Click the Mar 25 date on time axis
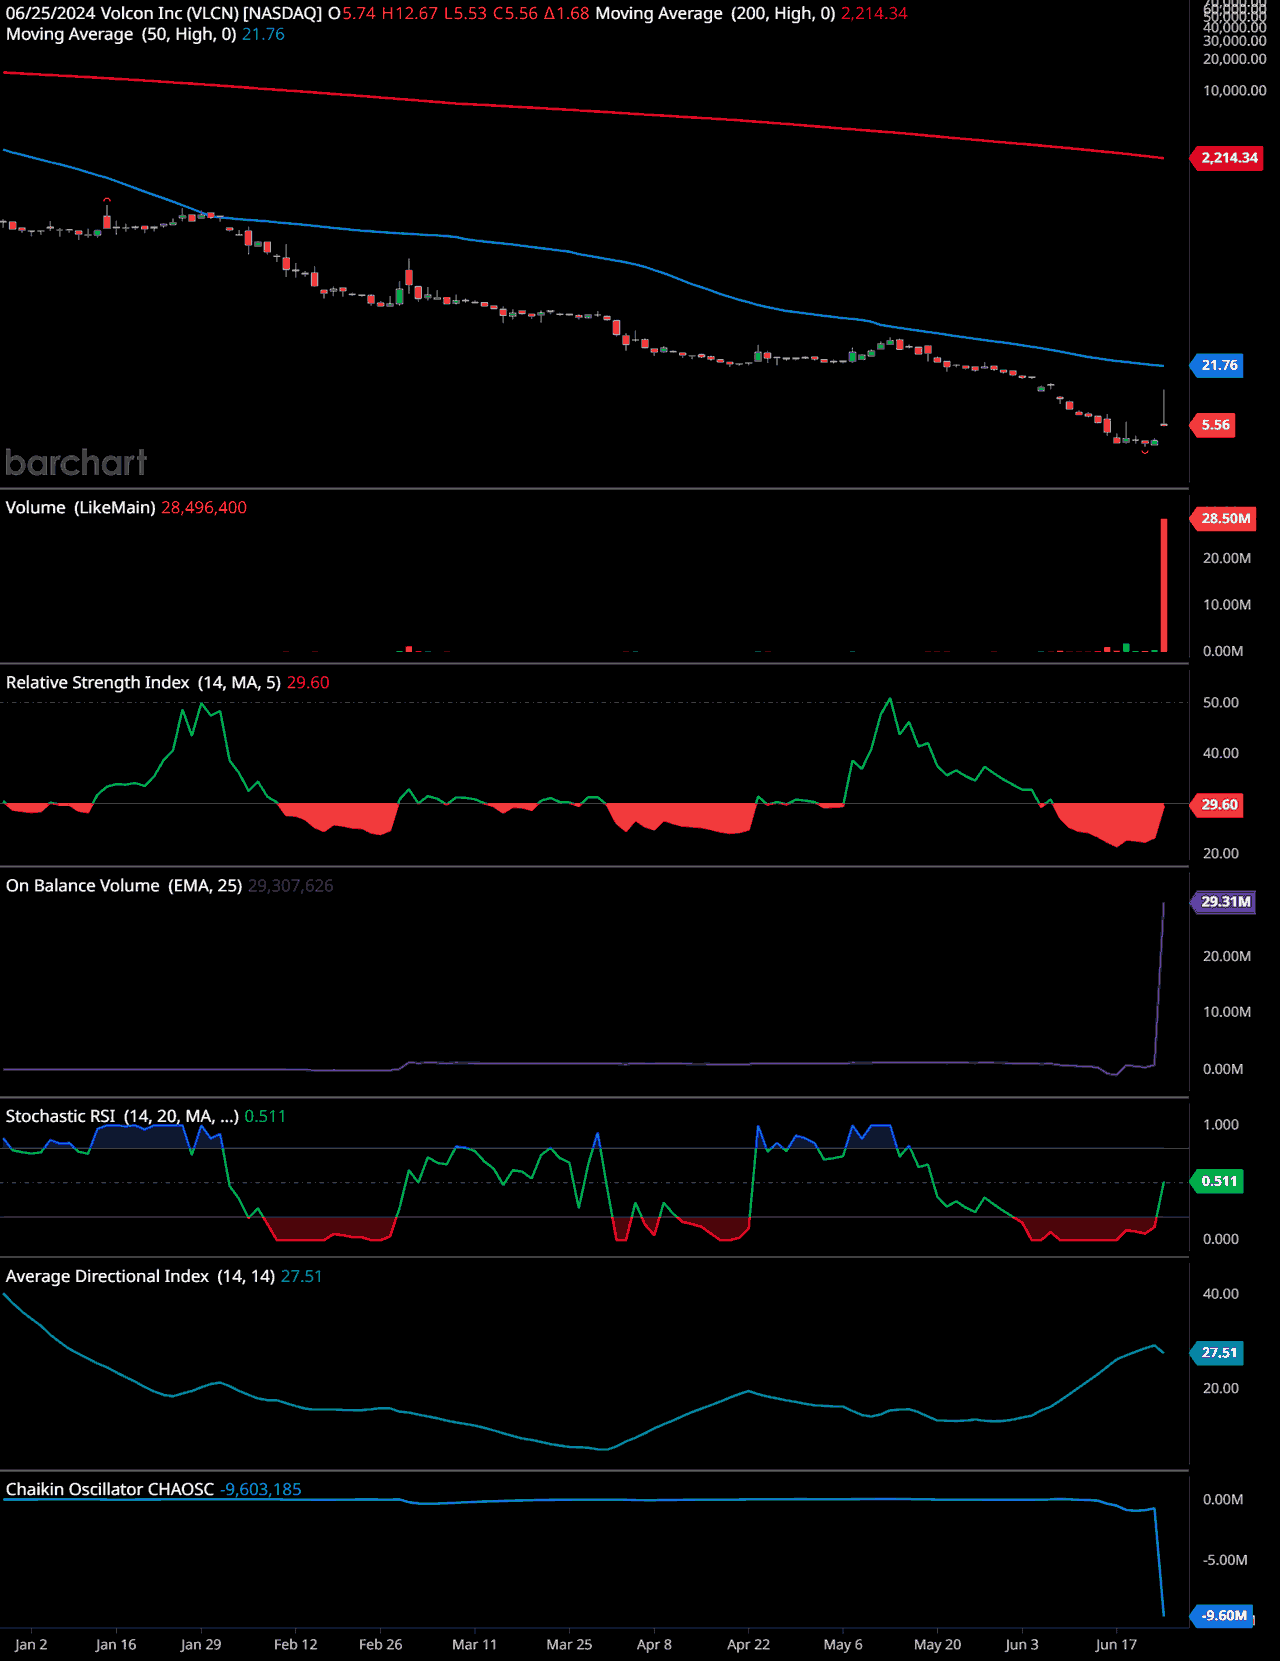The image size is (1280, 1661). click(570, 1645)
